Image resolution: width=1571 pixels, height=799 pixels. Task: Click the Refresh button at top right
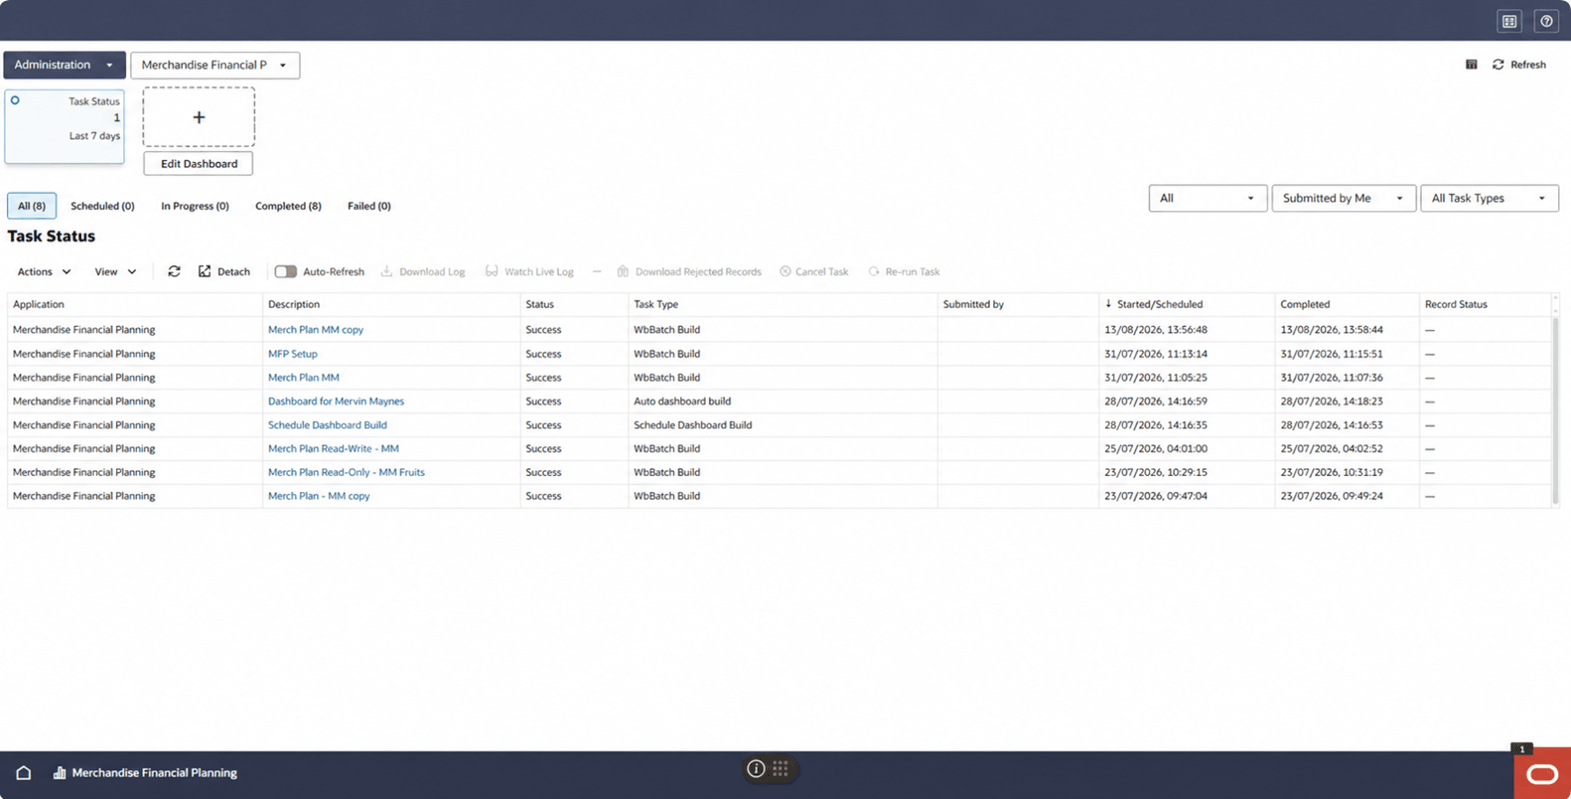point(1519,65)
